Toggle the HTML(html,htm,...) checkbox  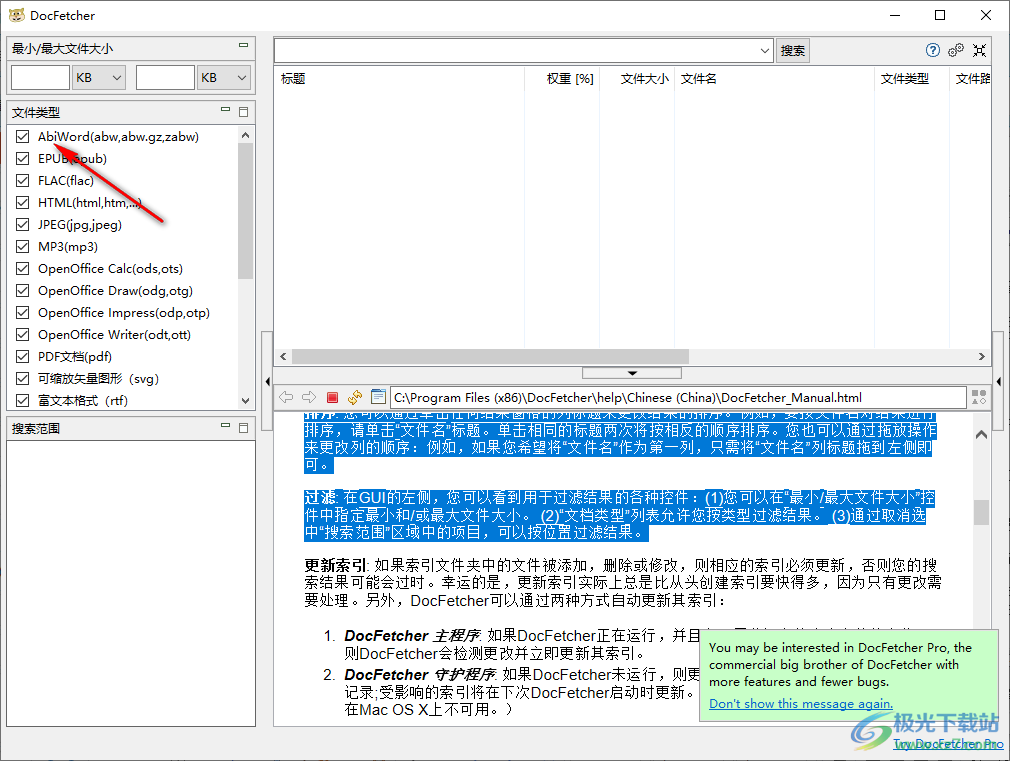point(23,202)
